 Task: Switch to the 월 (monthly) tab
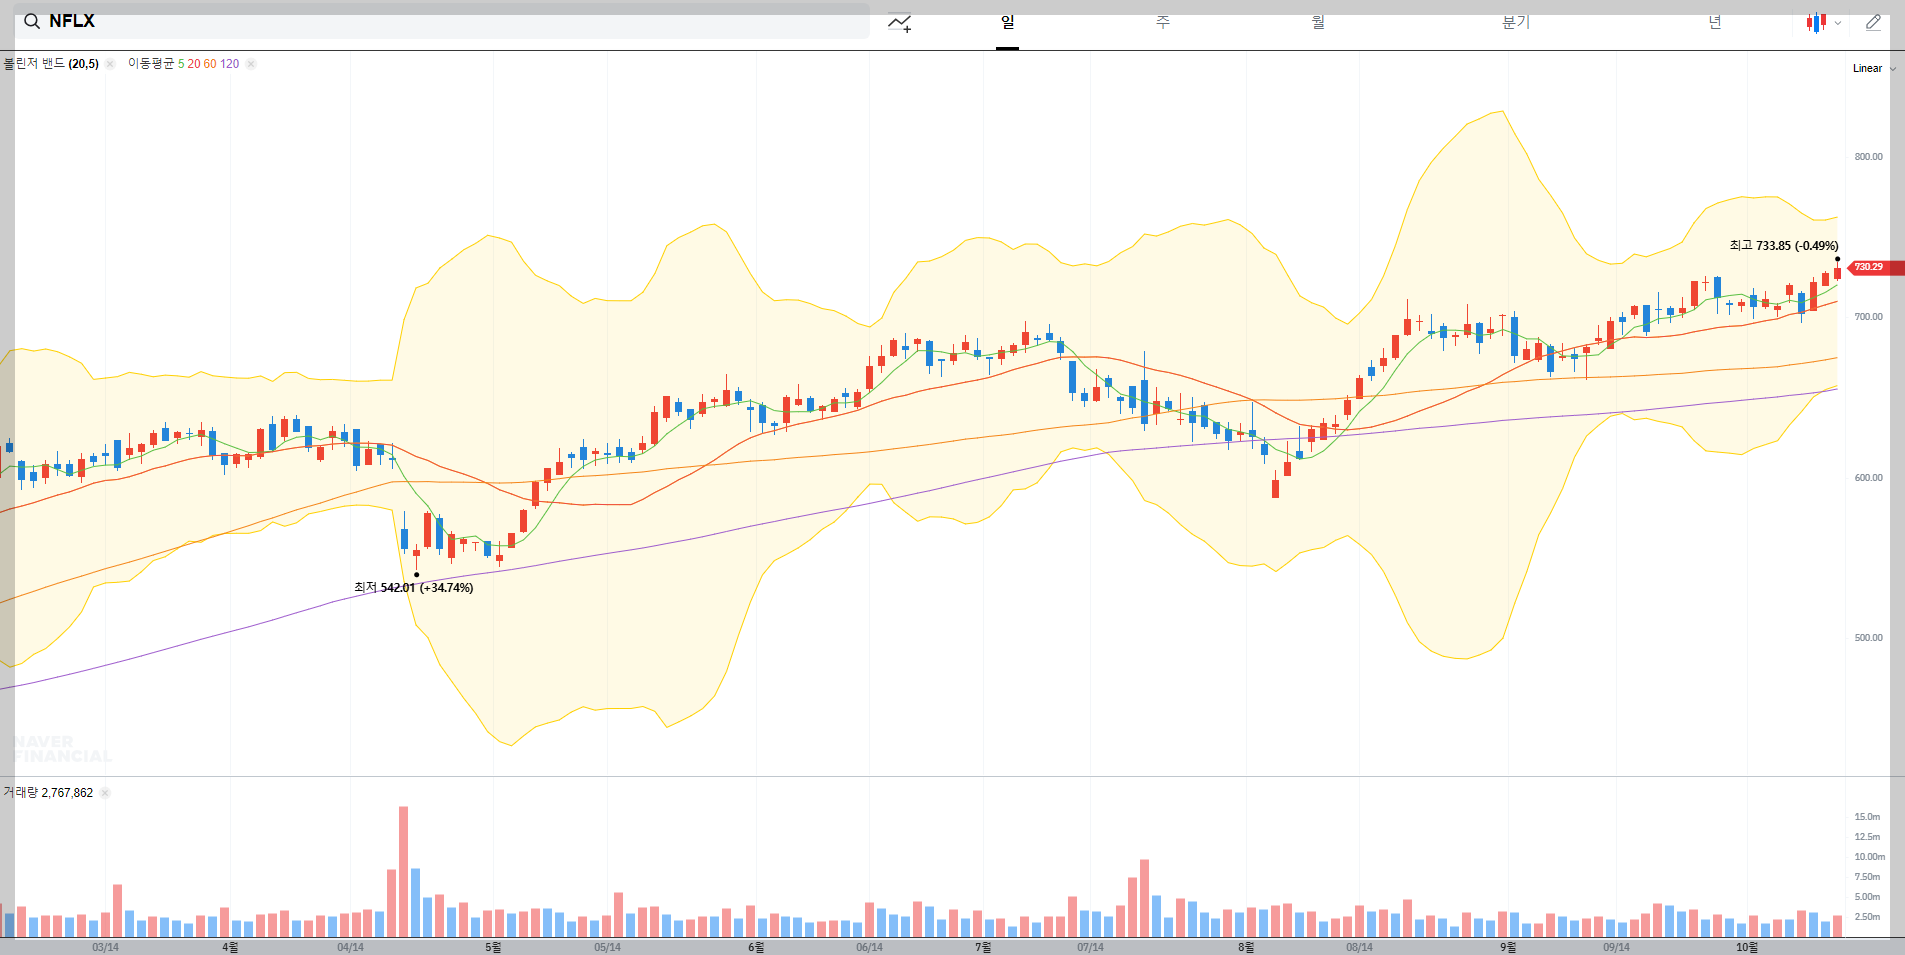point(1318,22)
